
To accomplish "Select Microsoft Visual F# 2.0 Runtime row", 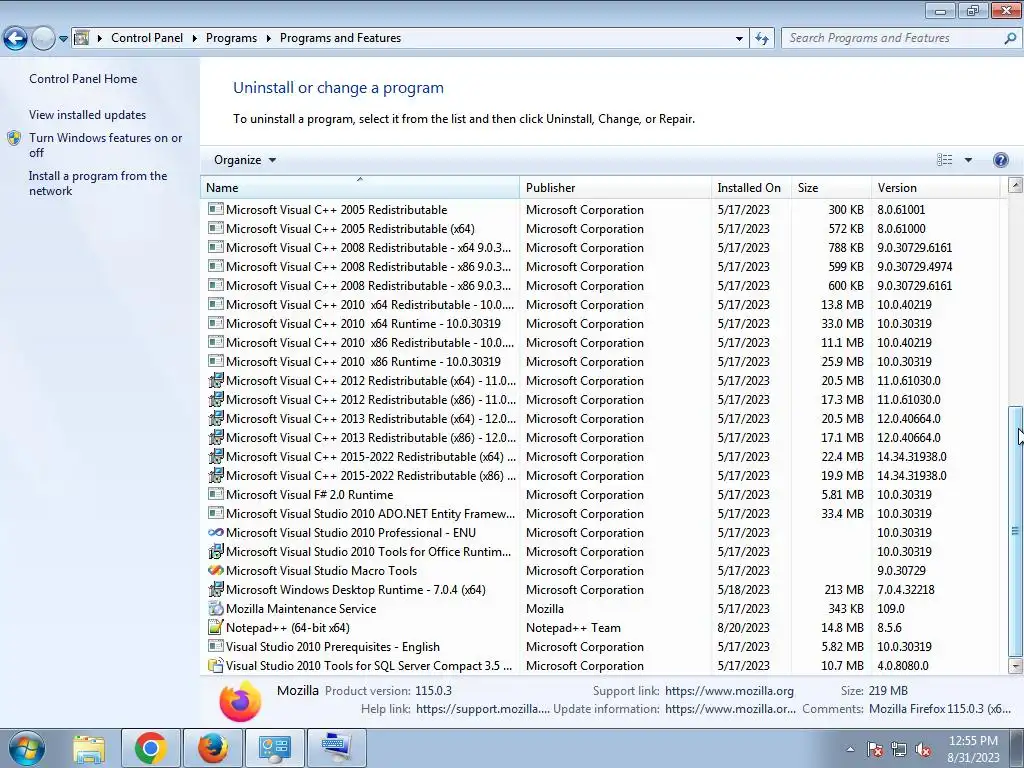I will 600,494.
